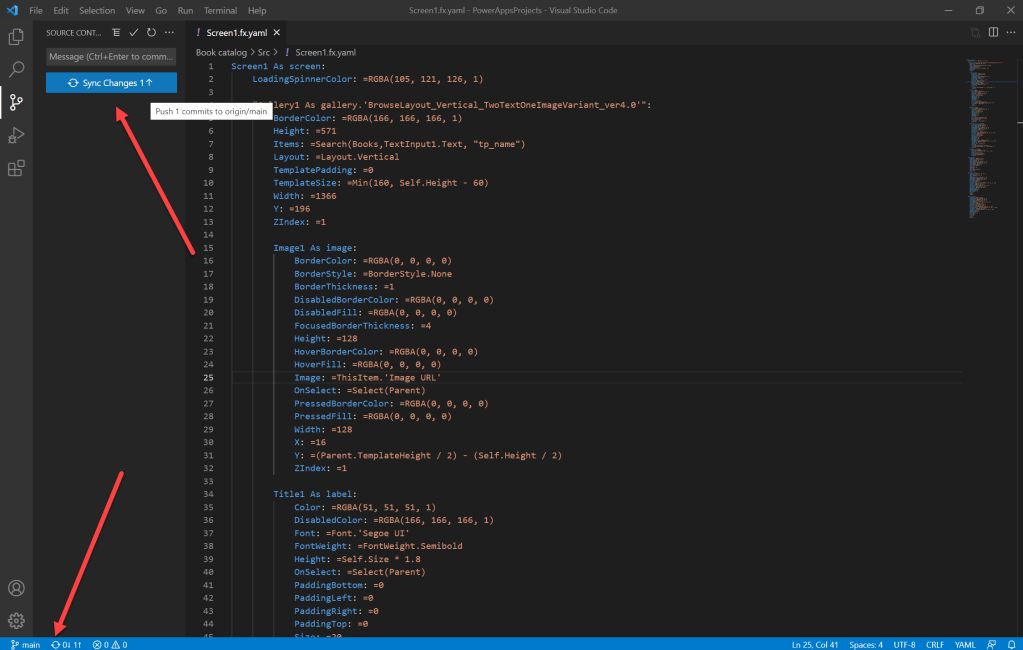Click the Src breadcrumb segment
Screen dimensions: 1023x650
265,52
